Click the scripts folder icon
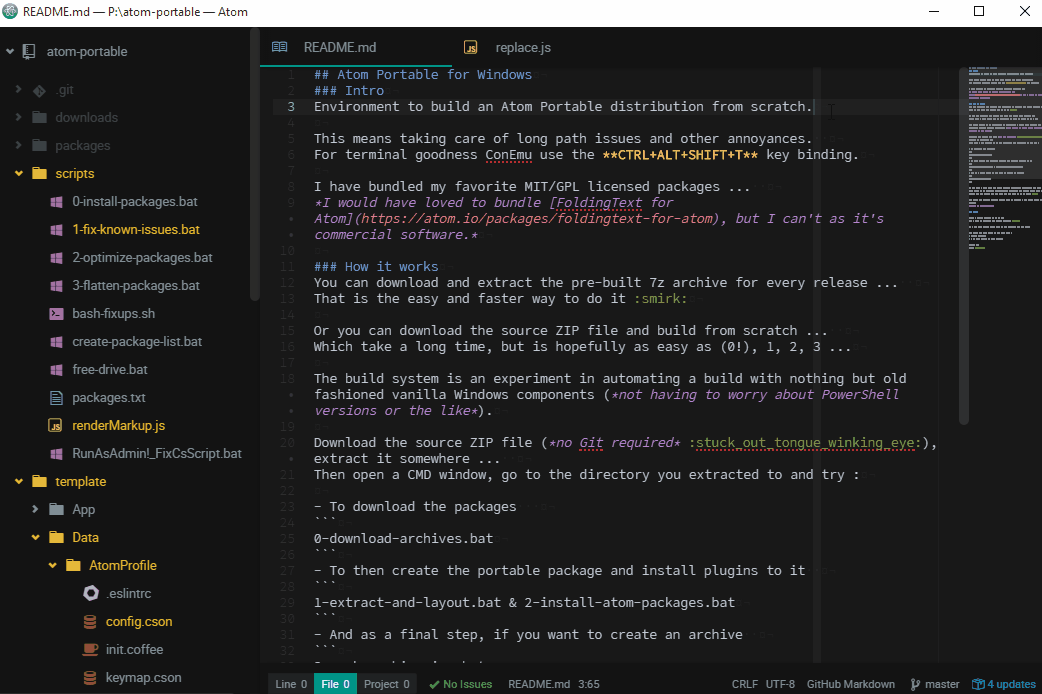This screenshot has width=1042, height=694. pos(39,174)
